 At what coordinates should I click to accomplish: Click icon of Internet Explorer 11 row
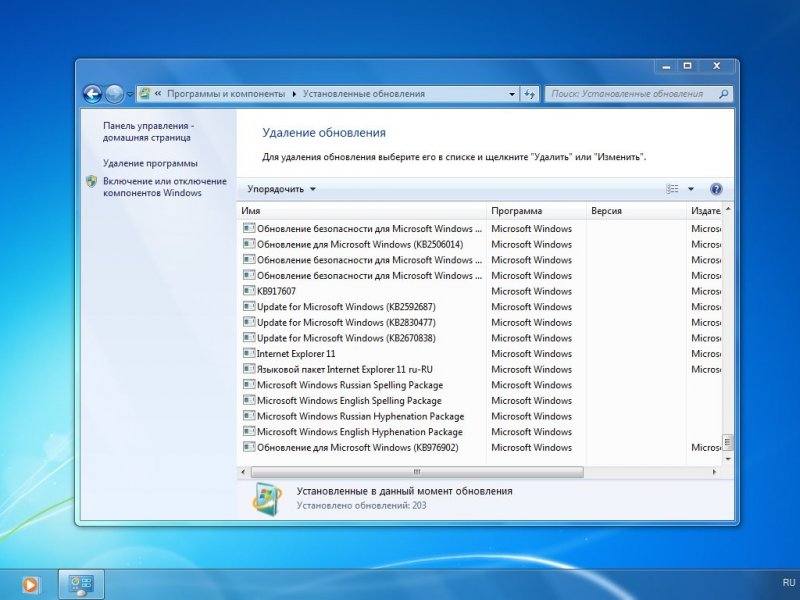click(249, 353)
